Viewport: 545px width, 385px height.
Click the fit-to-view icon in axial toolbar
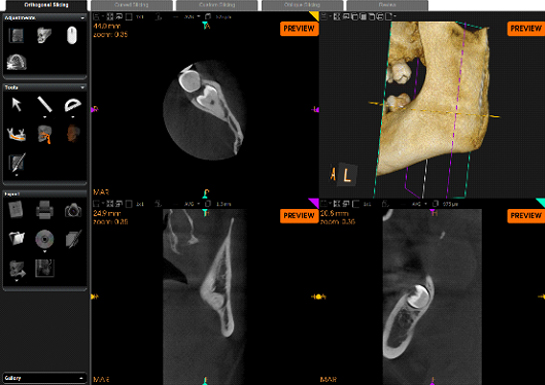pyautogui.click(x=110, y=16)
